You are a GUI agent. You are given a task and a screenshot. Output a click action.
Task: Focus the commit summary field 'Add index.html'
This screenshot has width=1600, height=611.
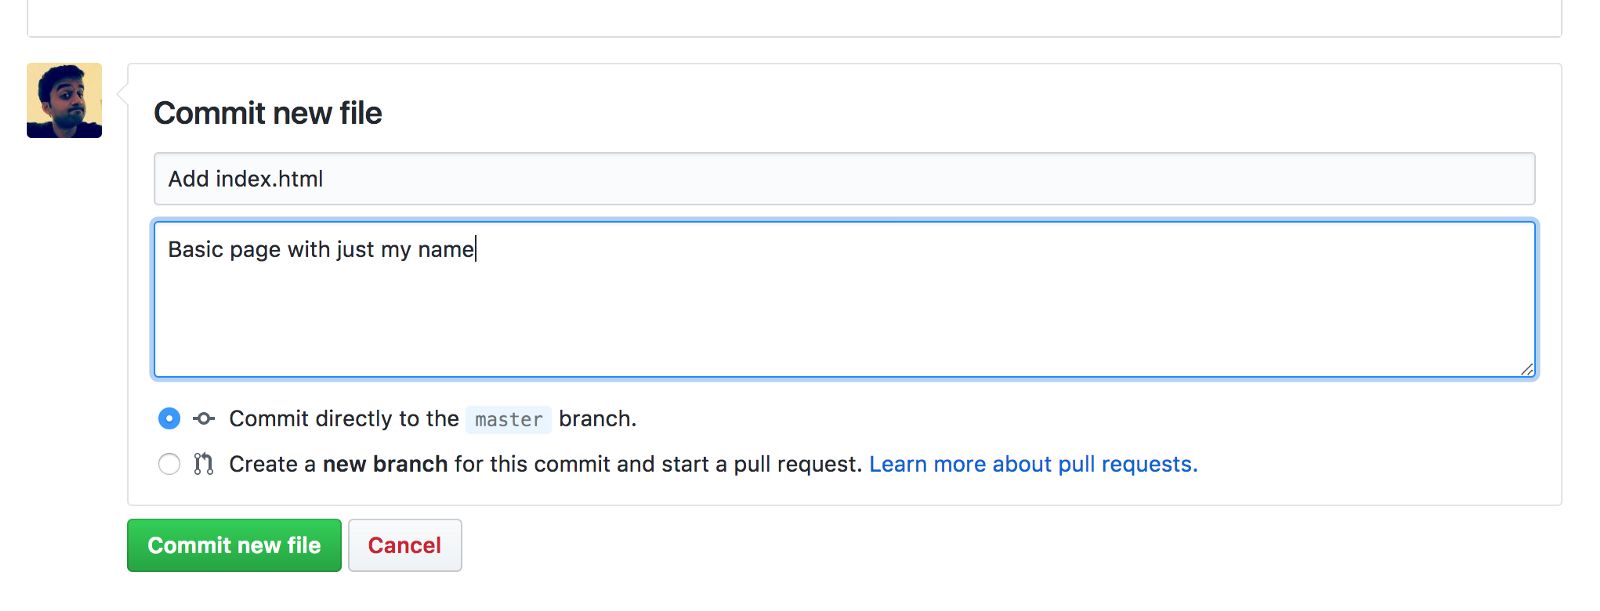(844, 179)
